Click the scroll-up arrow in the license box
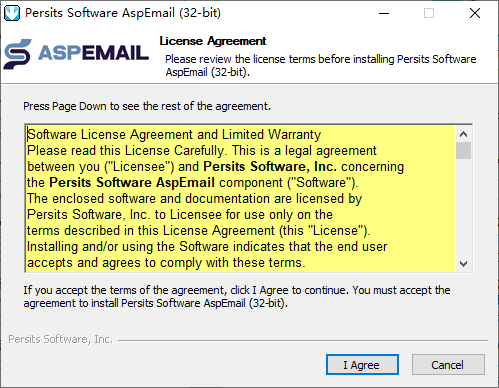Screen dimensions: 499x388 (x=463, y=134)
